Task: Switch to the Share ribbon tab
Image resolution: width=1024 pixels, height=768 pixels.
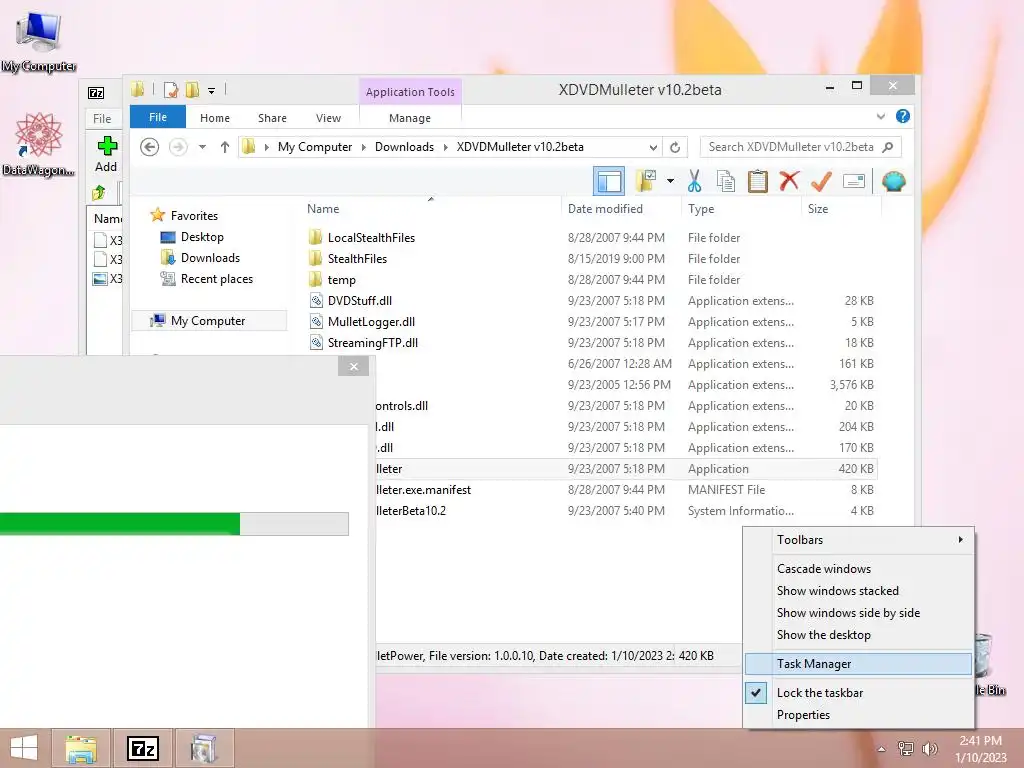Action: click(272, 118)
